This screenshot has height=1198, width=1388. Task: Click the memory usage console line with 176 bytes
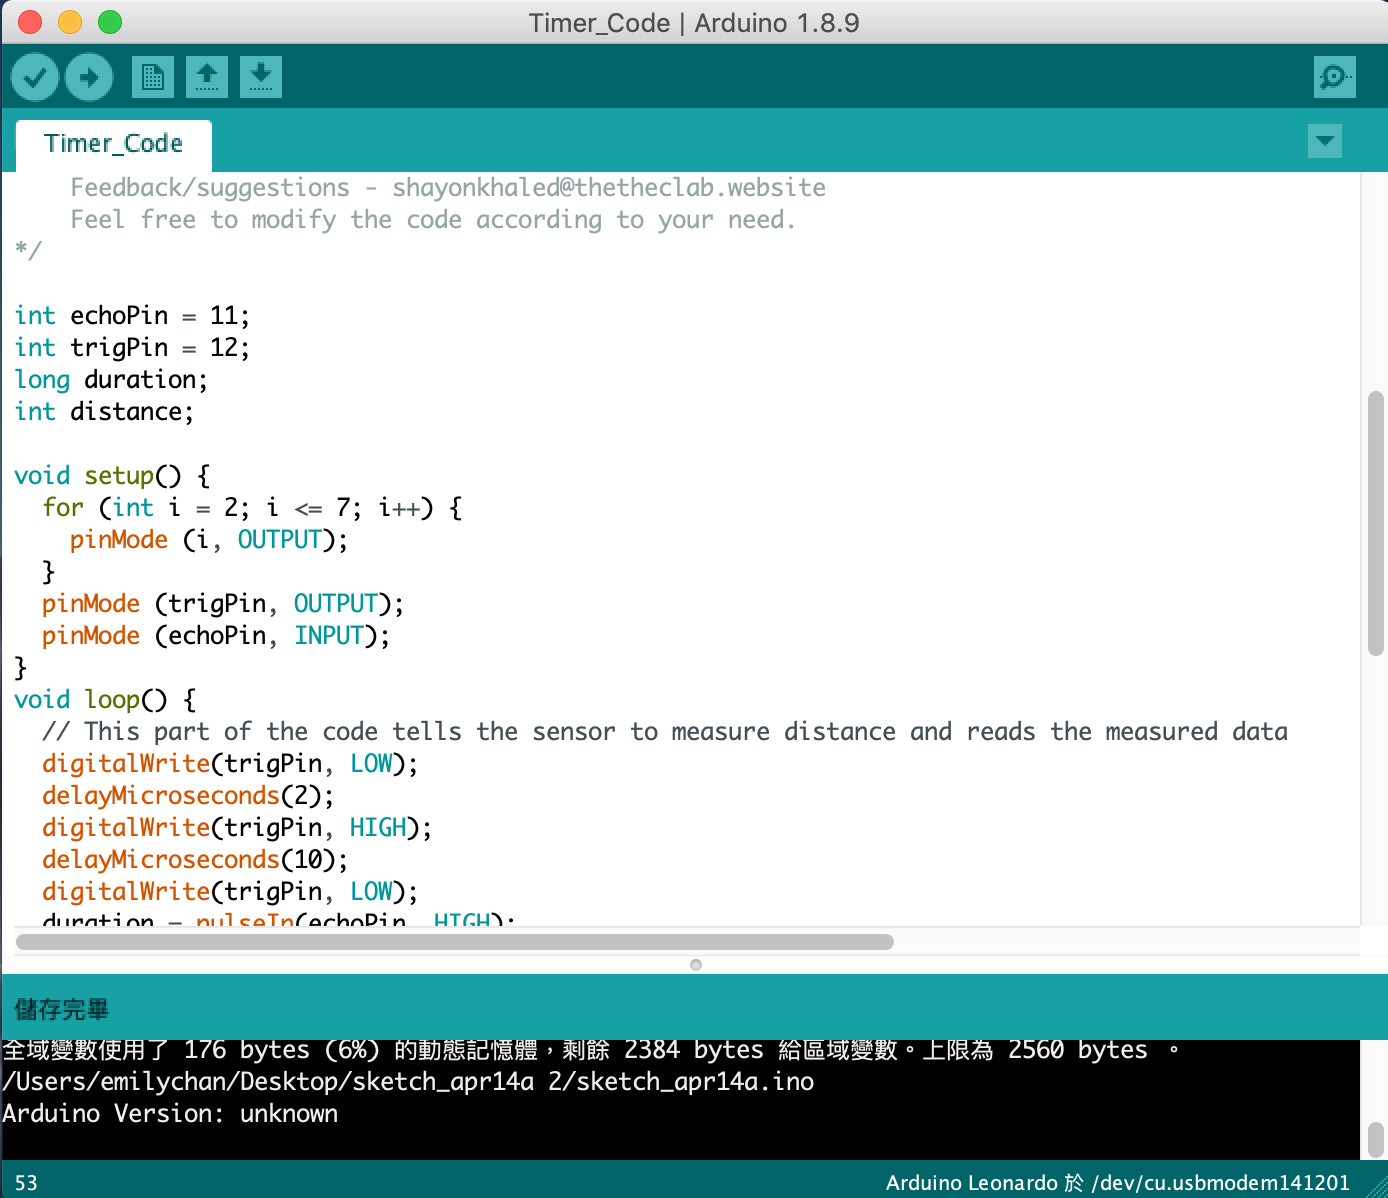591,1050
